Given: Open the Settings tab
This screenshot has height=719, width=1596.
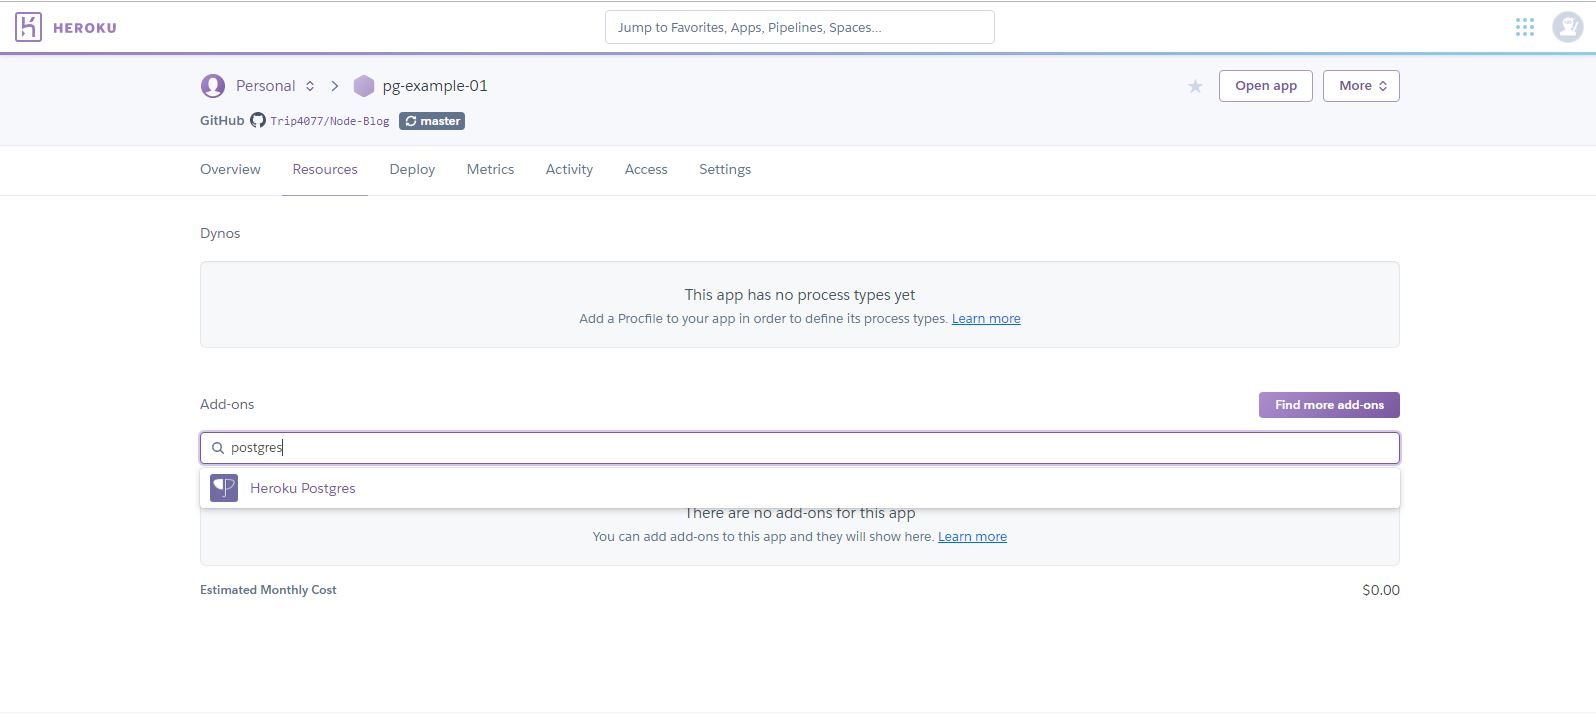Looking at the screenshot, I should click(725, 169).
